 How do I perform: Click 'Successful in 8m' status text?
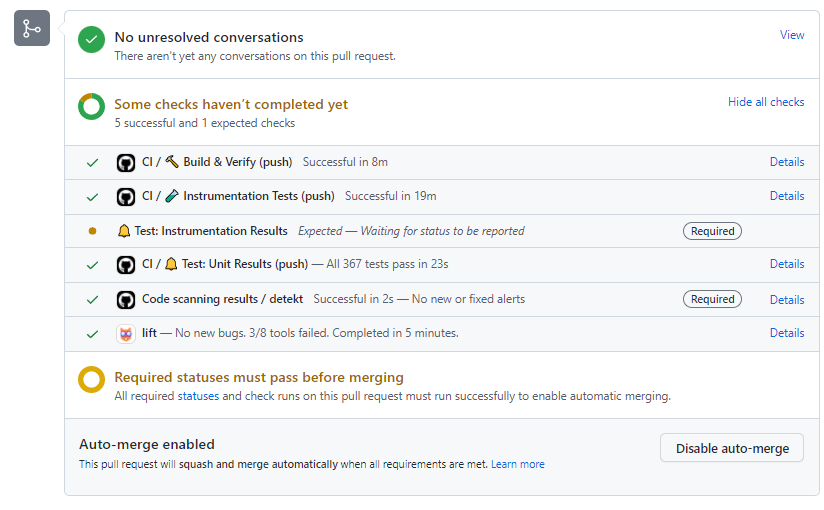(345, 162)
